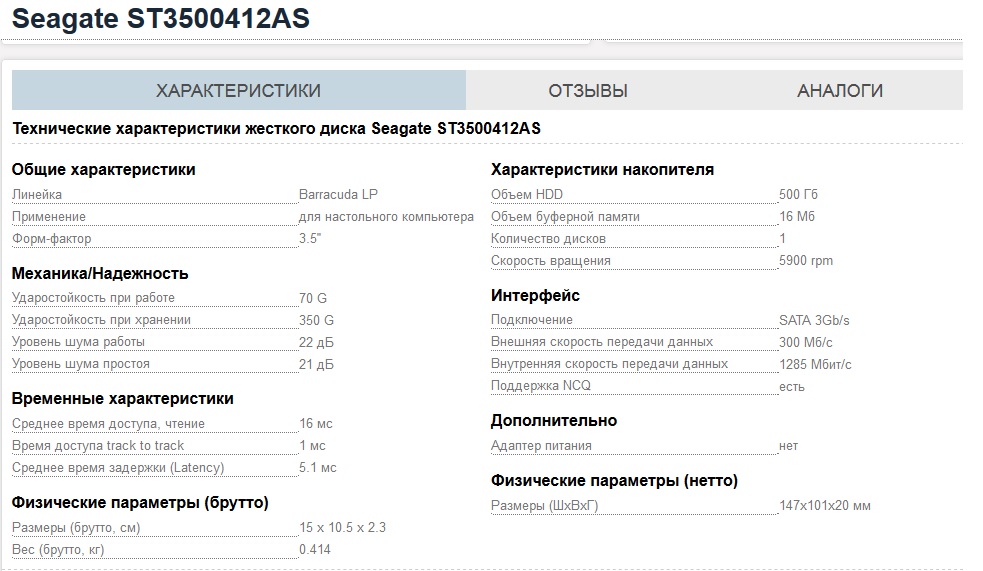The width and height of the screenshot is (983, 571).
Task: Select 'Уровень шума работы' label
Action: click(x=78, y=342)
